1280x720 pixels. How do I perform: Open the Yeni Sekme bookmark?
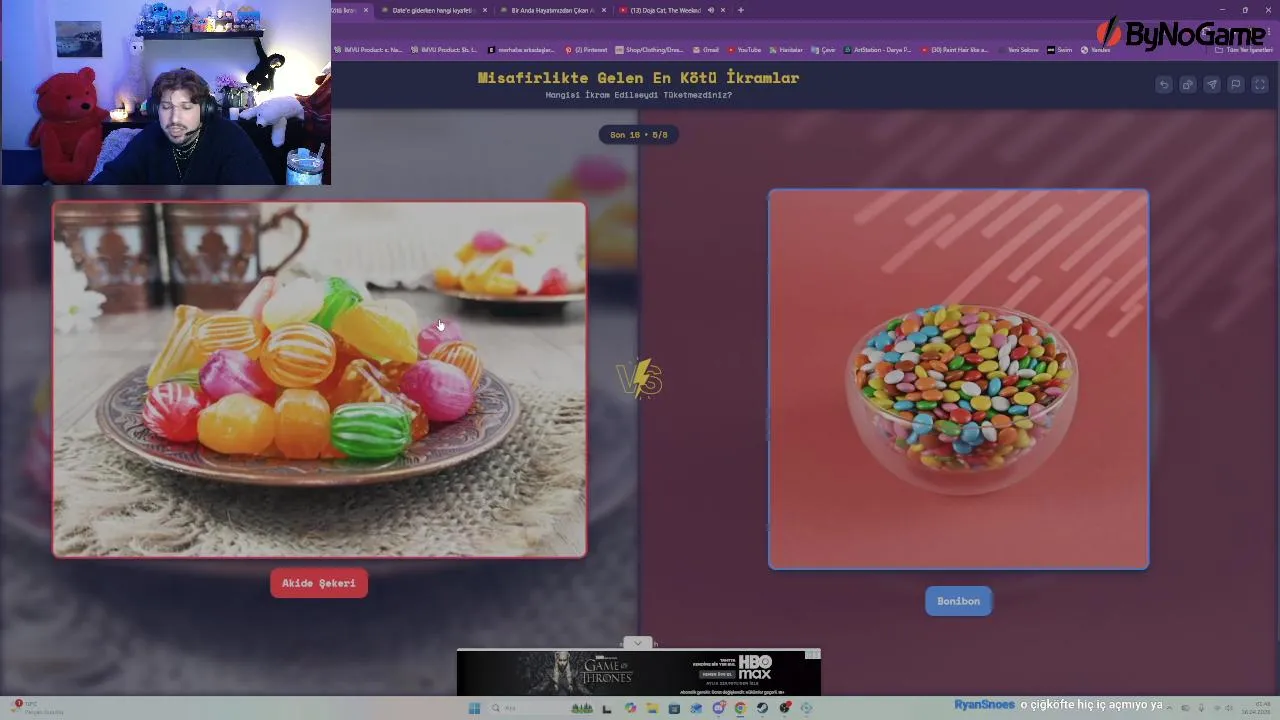point(1018,50)
